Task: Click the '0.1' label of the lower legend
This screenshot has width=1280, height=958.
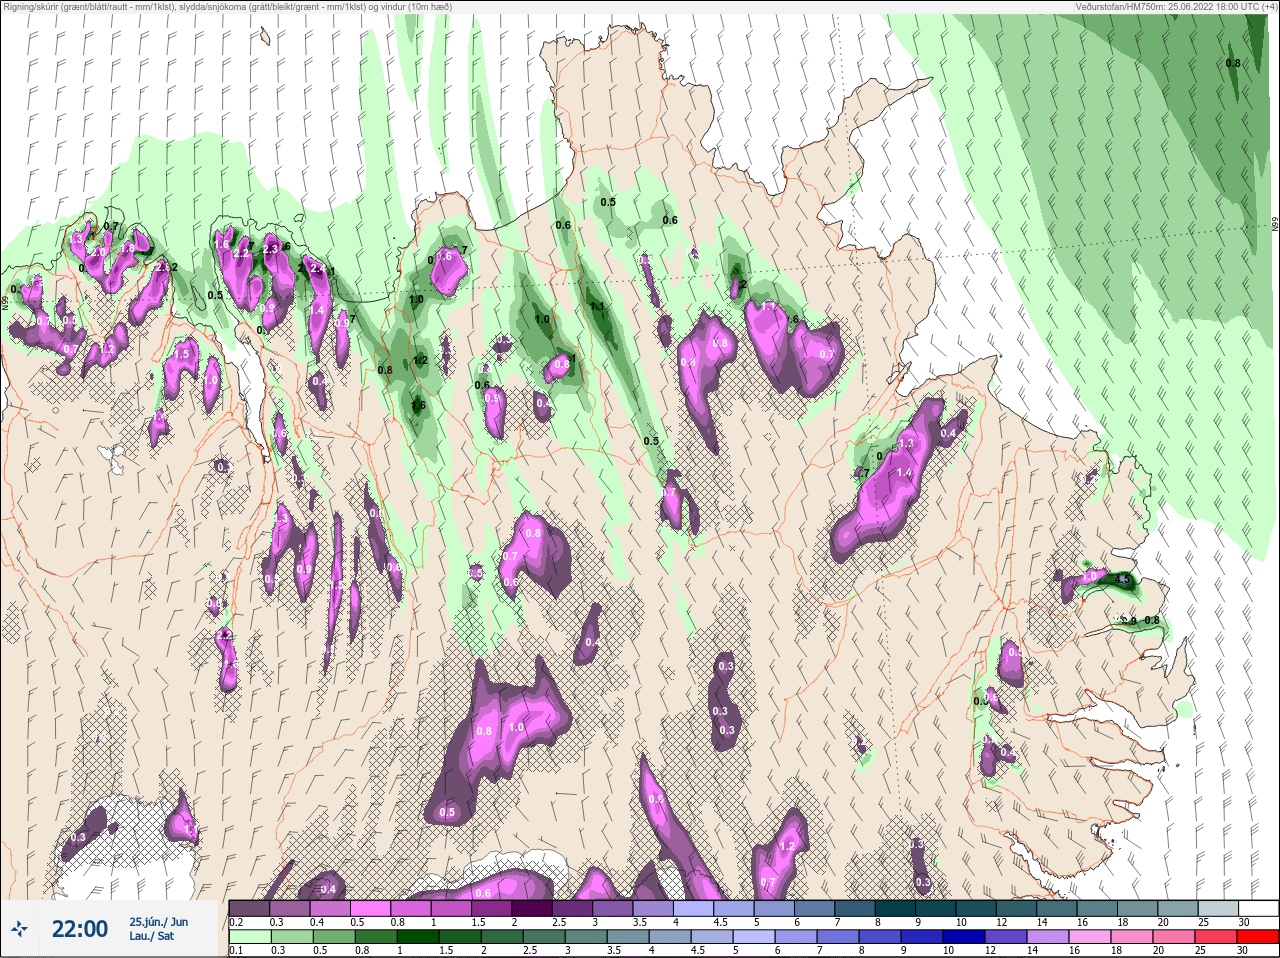Action: pos(236,950)
